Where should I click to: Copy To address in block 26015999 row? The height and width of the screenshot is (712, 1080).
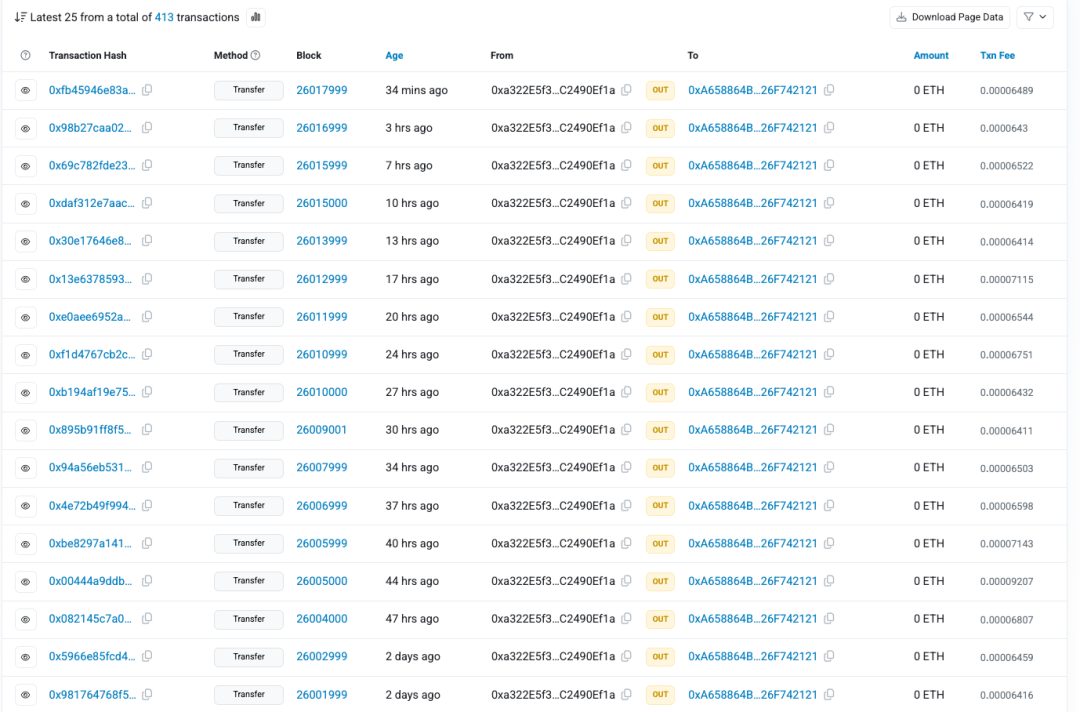829,165
